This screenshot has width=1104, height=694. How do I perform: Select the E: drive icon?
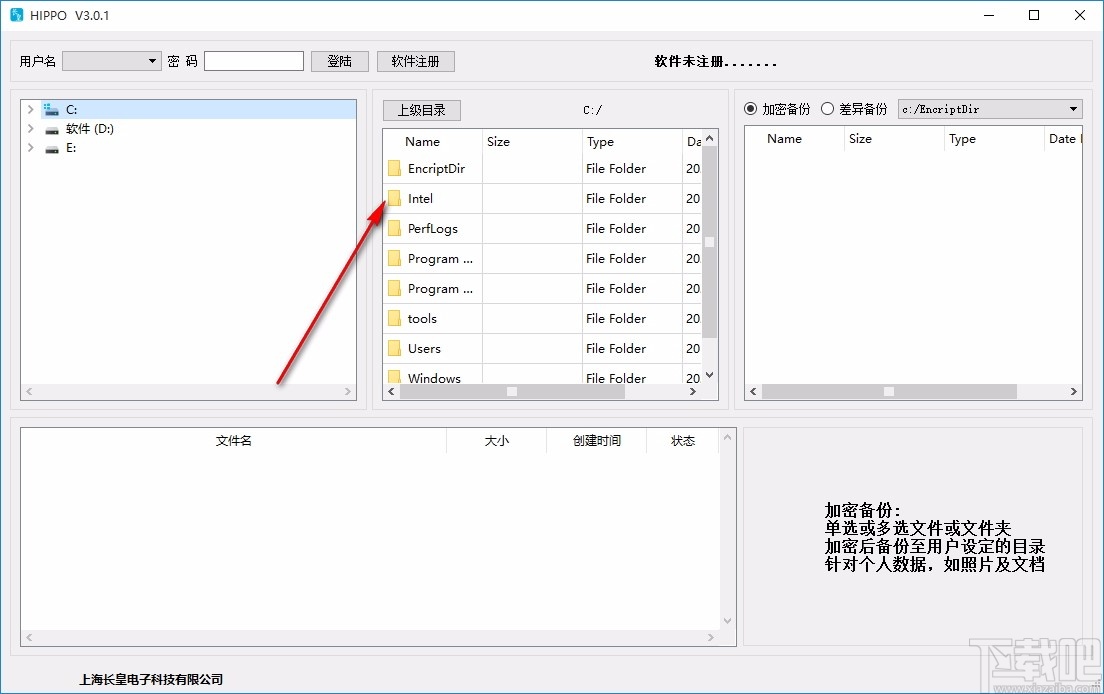pyautogui.click(x=51, y=148)
